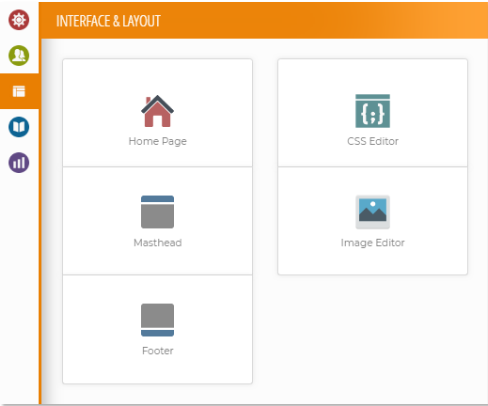This screenshot has width=488, height=406.
Task: Open the CSS Editor label link
Action: click(x=373, y=141)
